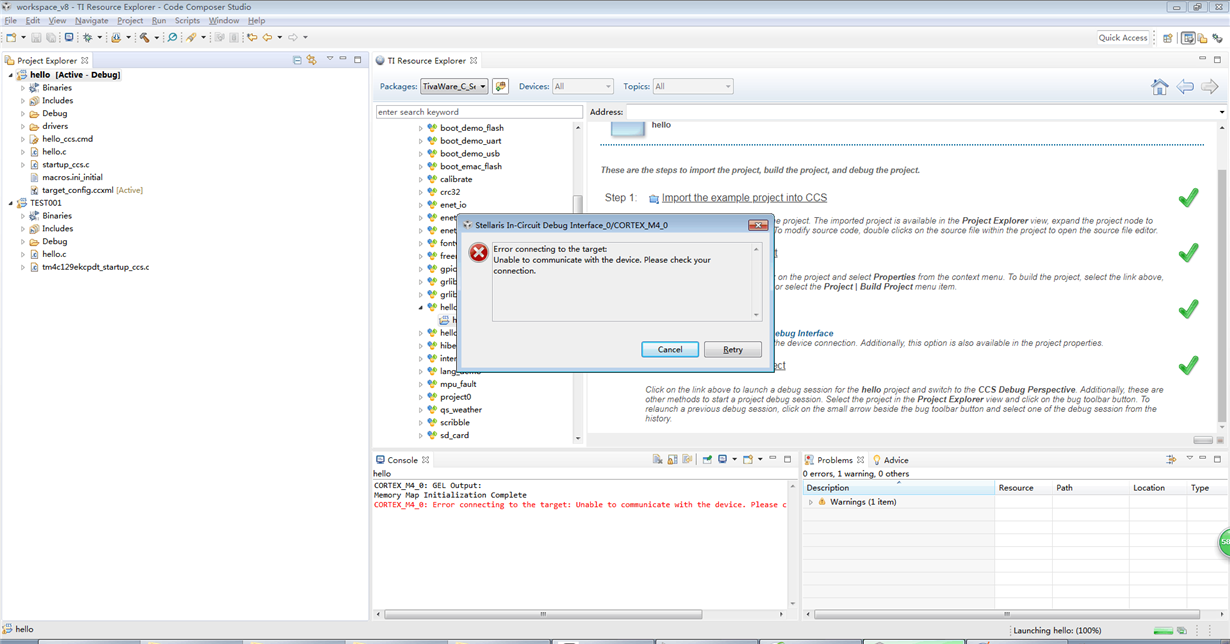Click the Open Perspective icon near Quick Access
The width and height of the screenshot is (1230, 644).
click(1167, 38)
